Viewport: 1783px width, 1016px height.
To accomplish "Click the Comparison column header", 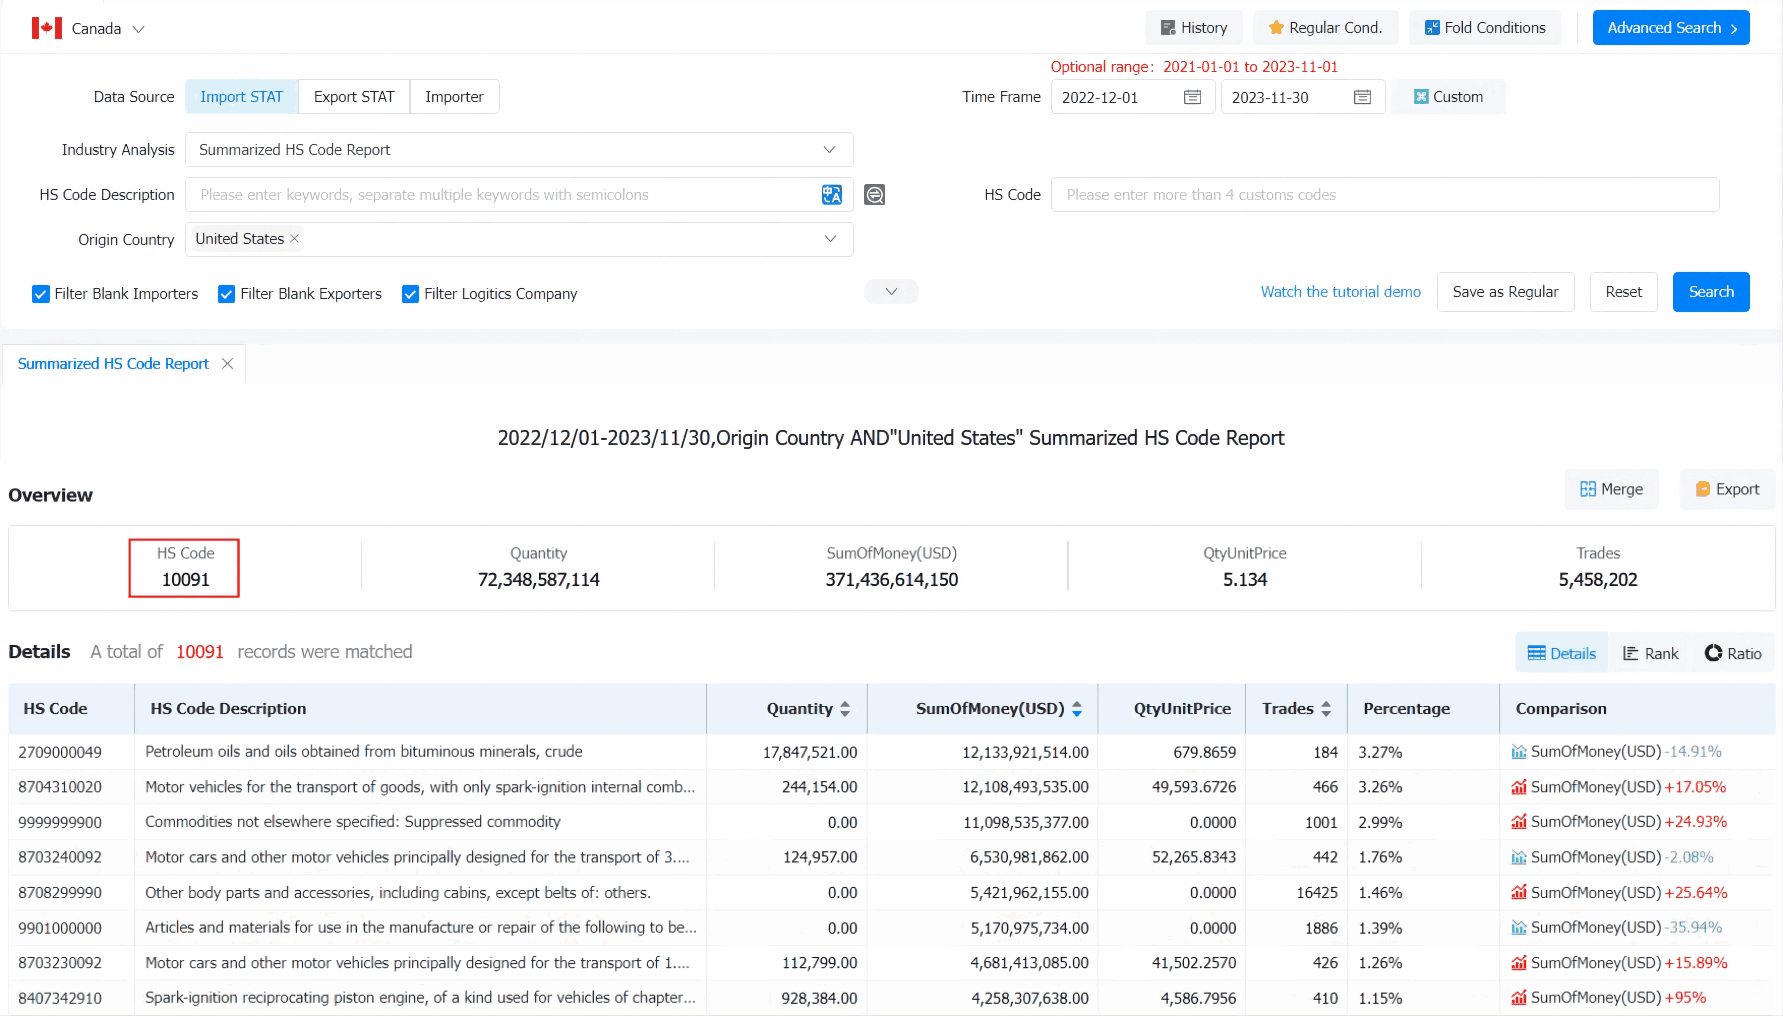I will pos(1561,709).
